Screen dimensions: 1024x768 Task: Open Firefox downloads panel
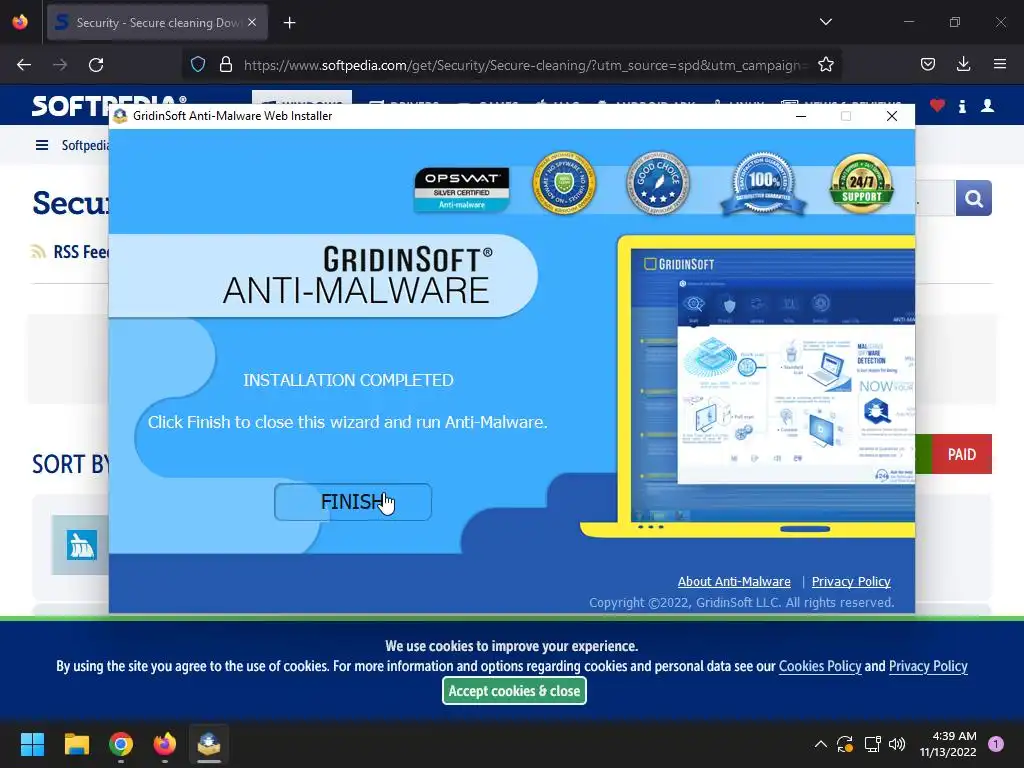(963, 65)
